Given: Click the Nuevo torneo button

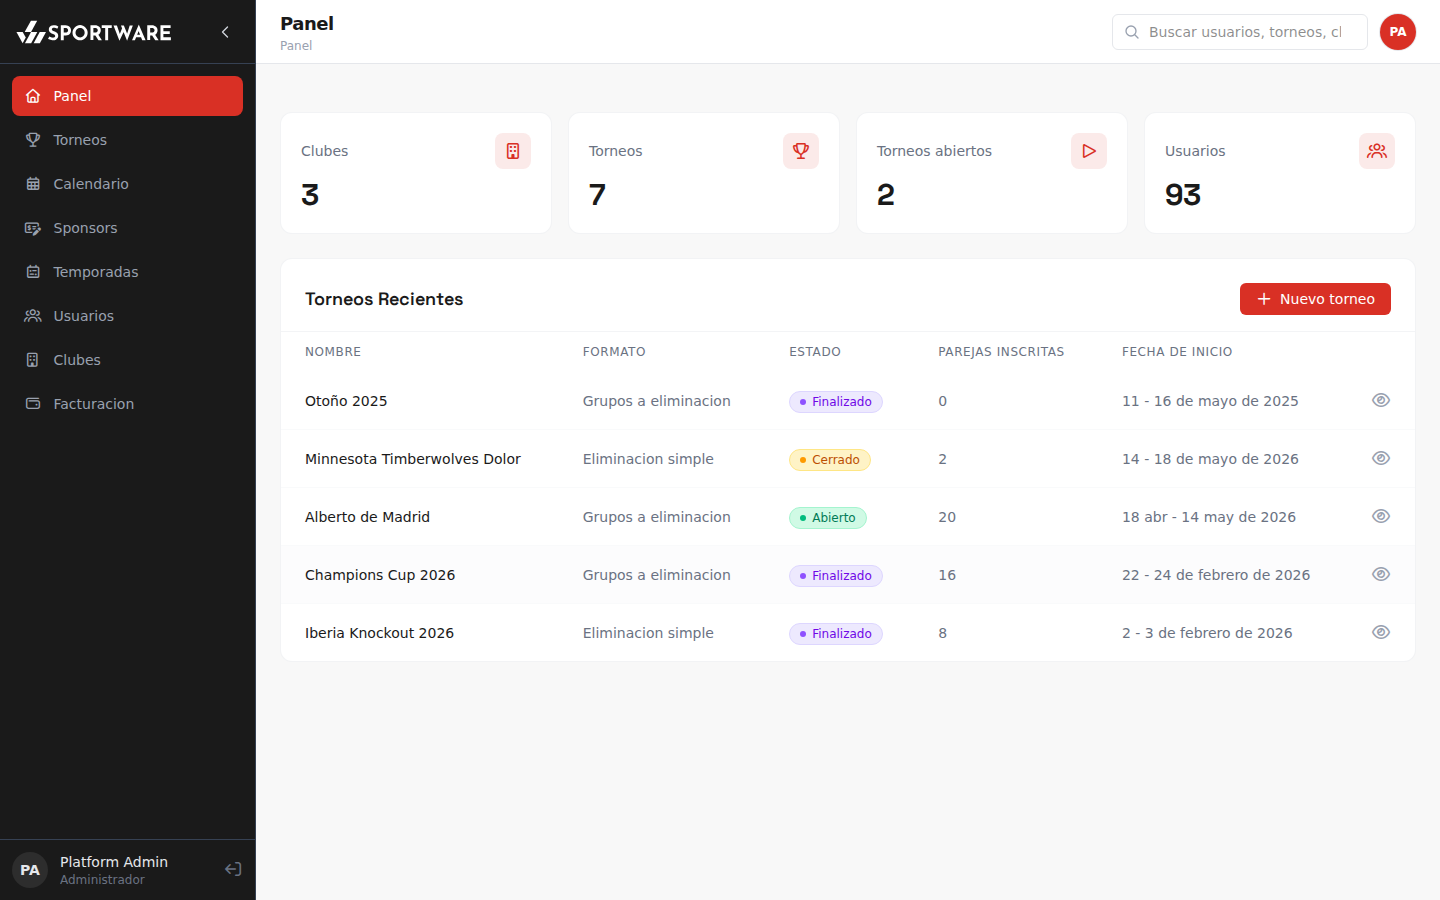Looking at the screenshot, I should (x=1315, y=299).
